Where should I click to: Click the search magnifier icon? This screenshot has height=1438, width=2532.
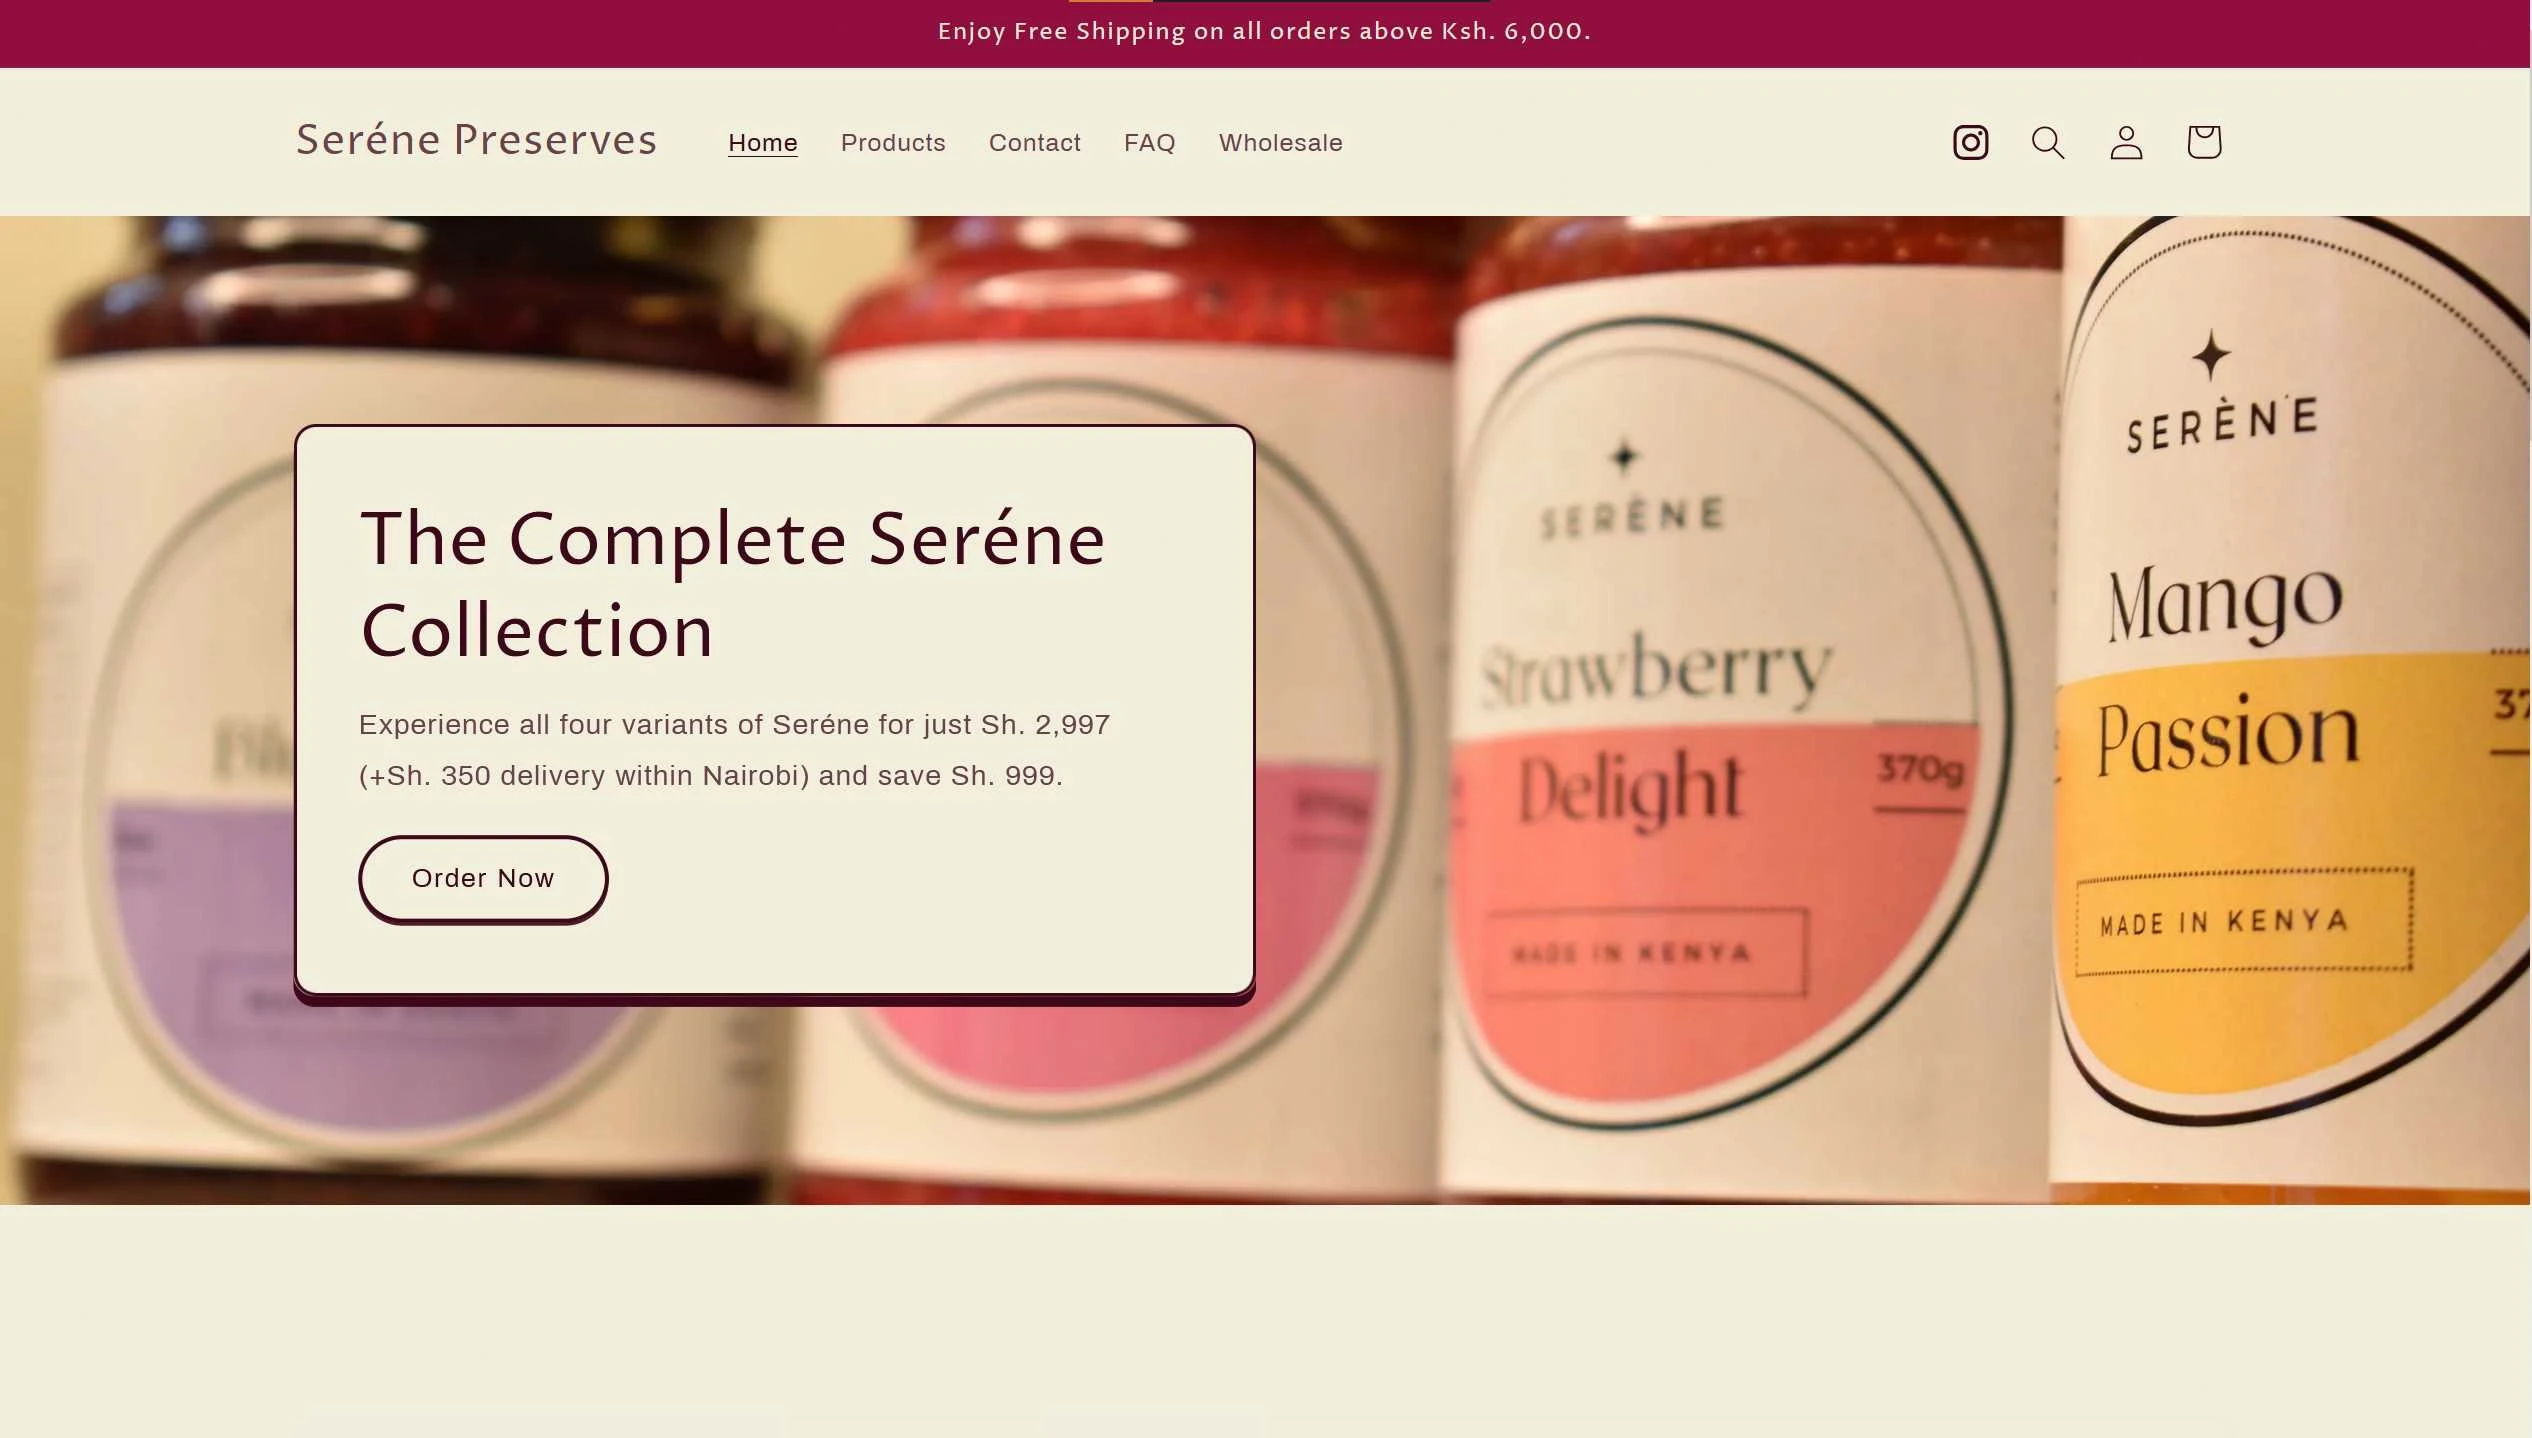point(2047,142)
